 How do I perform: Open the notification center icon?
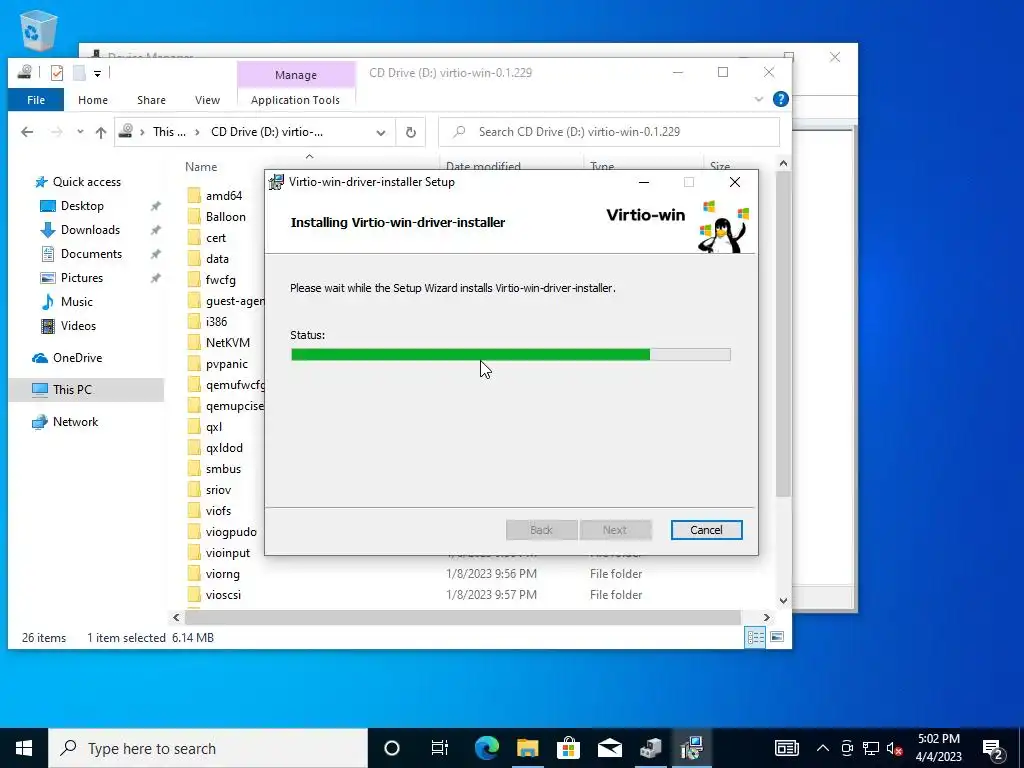pos(993,749)
